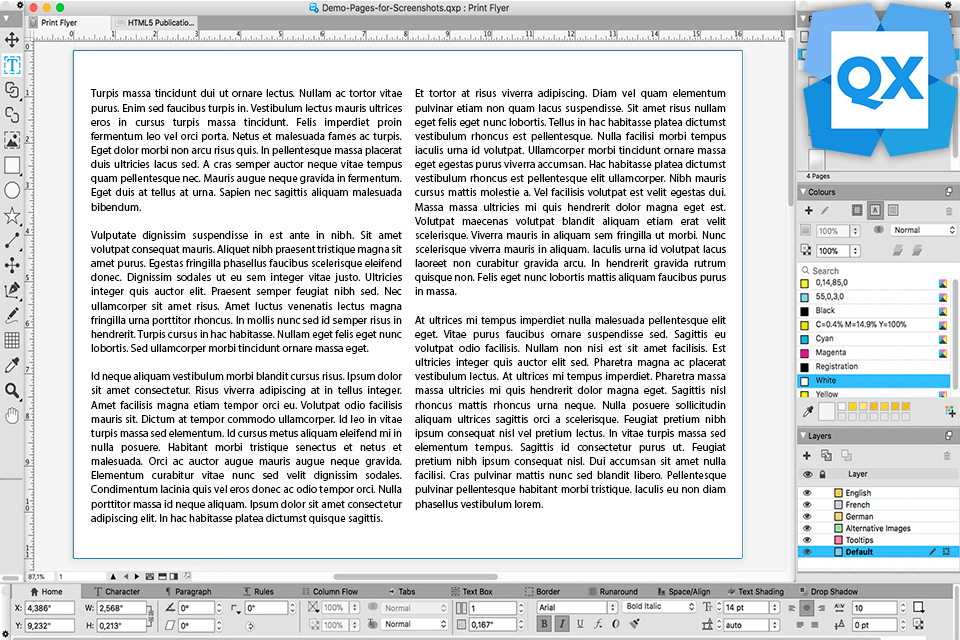
Task: Toggle Bold text style button
Action: 544,624
